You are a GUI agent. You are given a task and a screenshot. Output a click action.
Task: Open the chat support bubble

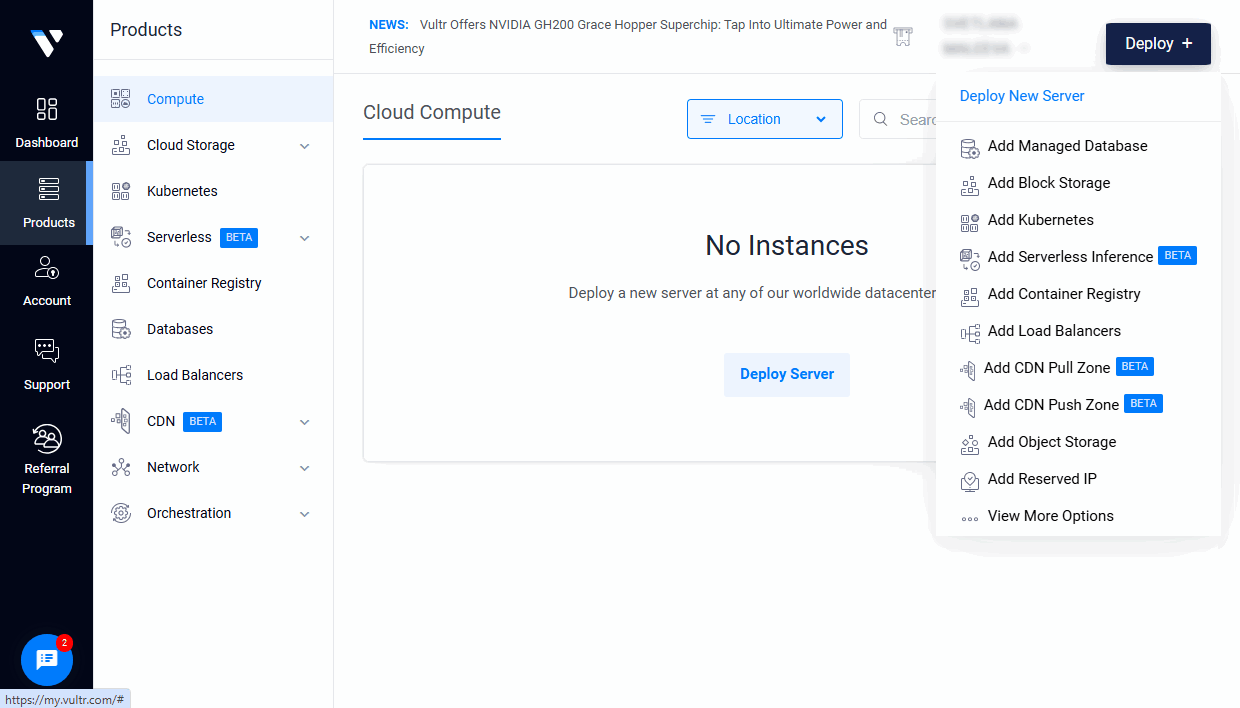click(x=46, y=659)
